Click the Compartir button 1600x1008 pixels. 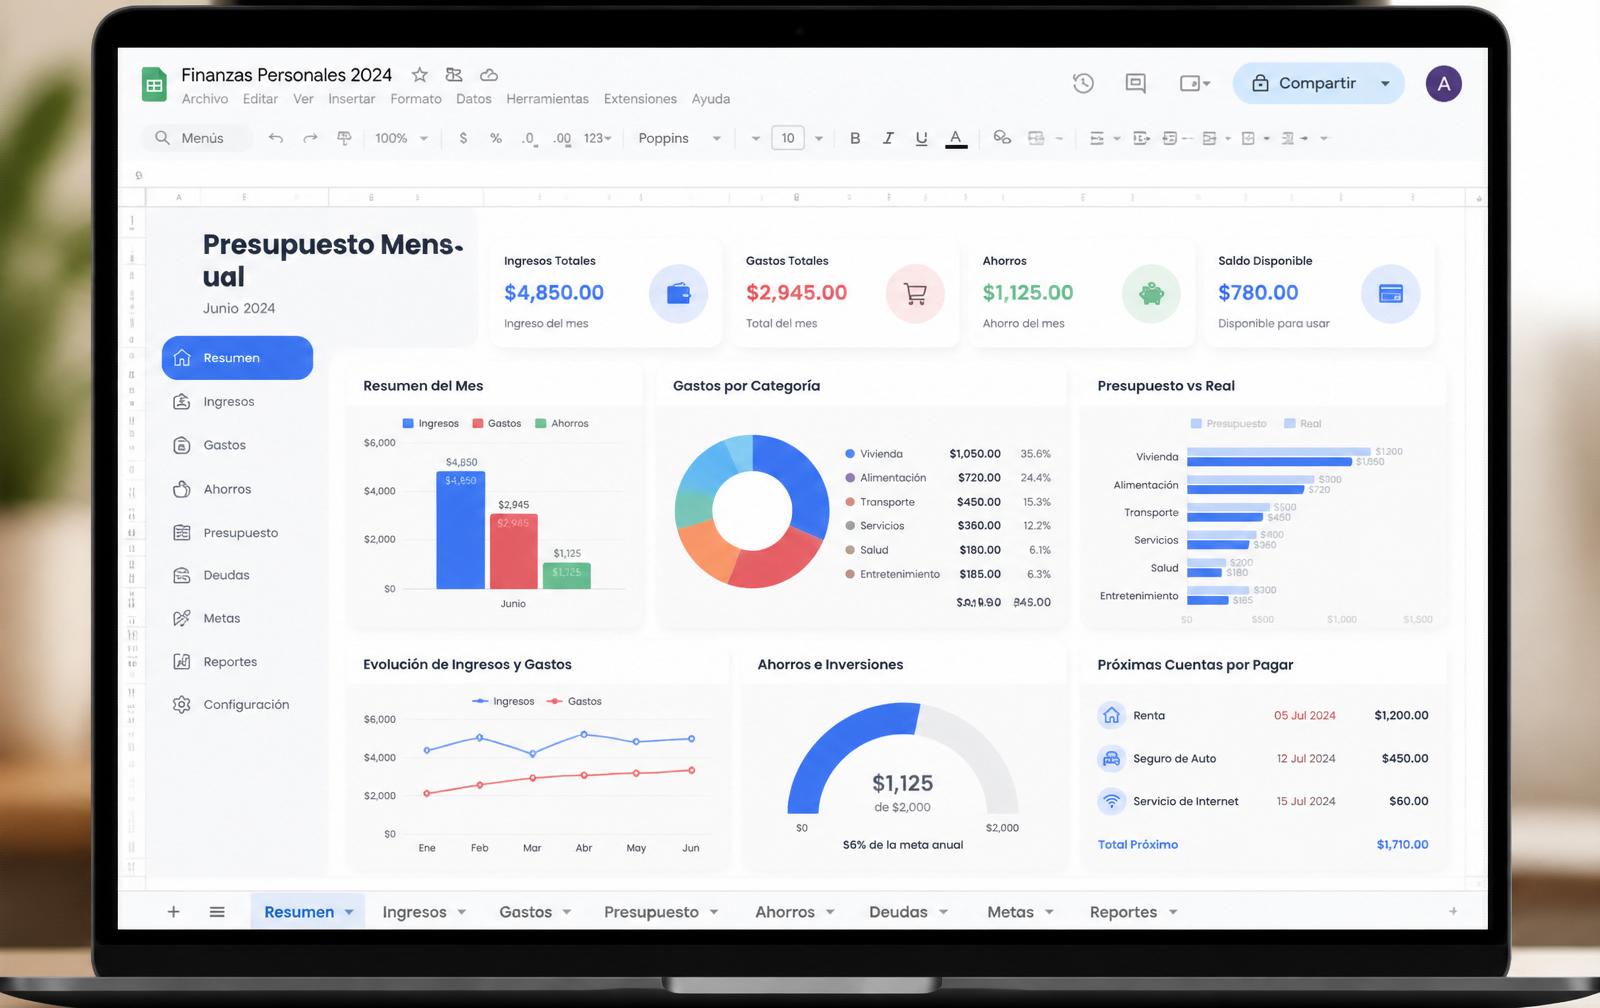(1304, 83)
